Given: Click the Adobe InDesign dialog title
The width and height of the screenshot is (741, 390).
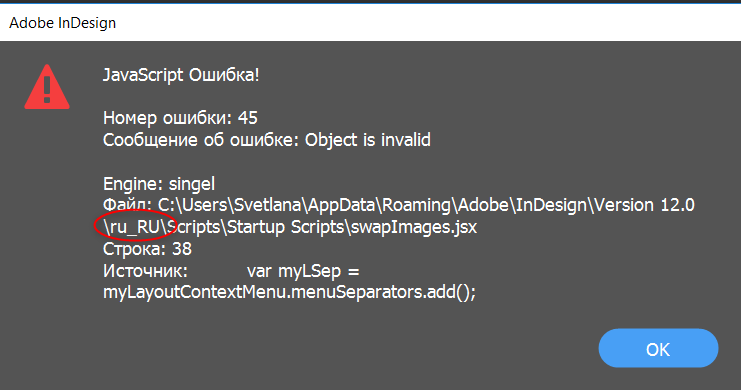Looking at the screenshot, I should [x=62, y=23].
